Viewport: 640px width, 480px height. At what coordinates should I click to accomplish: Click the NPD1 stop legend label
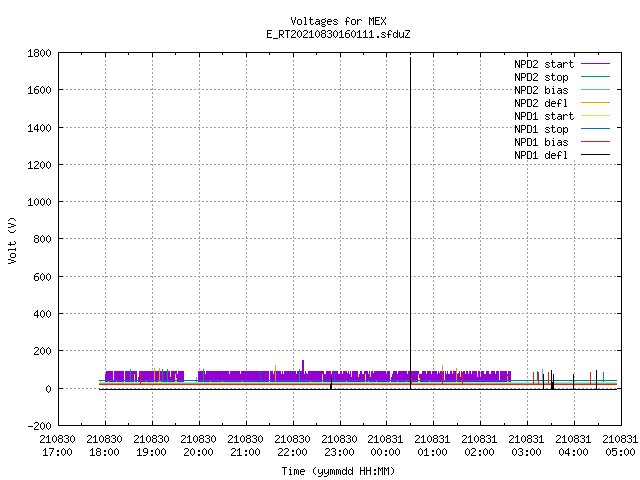[541, 129]
